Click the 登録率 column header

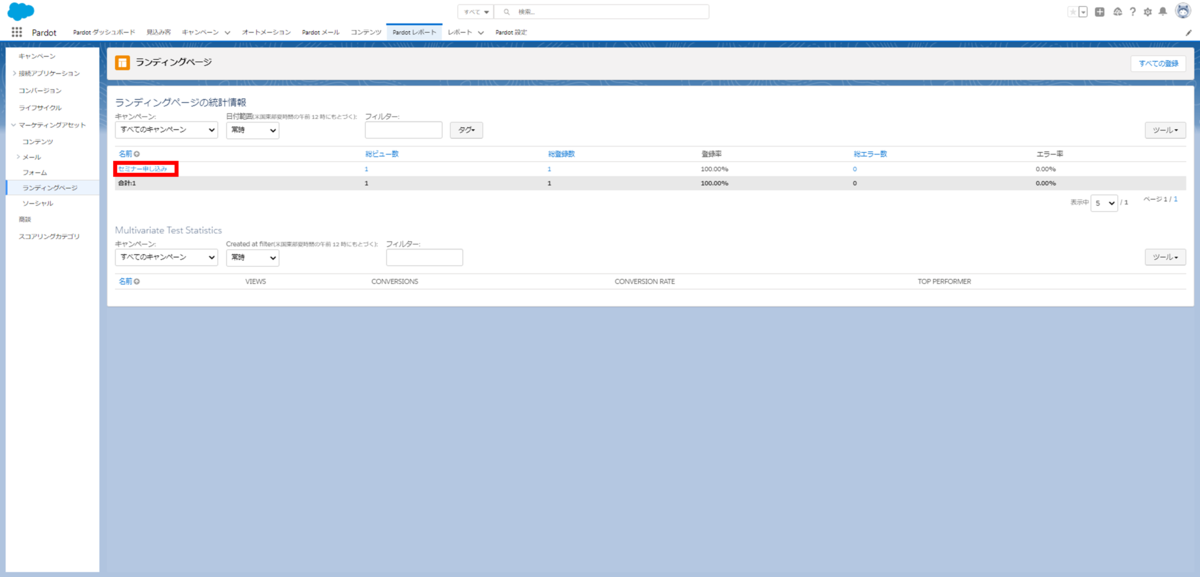712,154
